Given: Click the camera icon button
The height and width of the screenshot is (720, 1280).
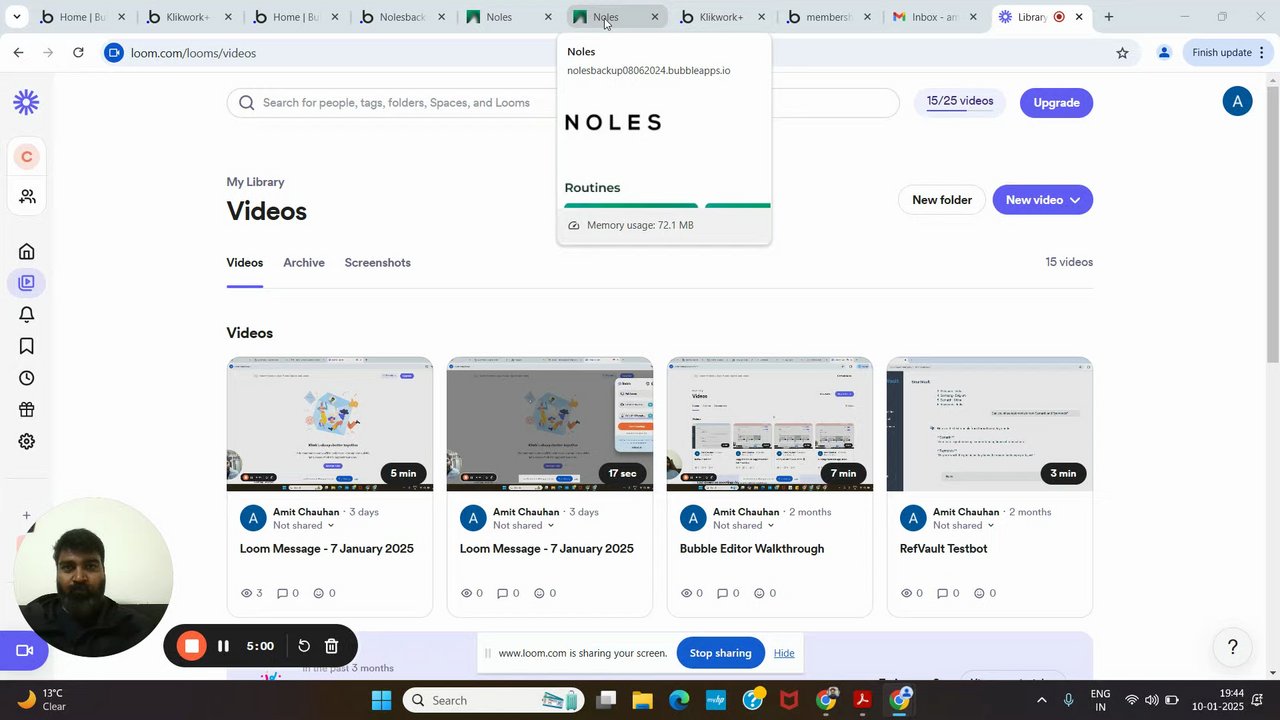Looking at the screenshot, I should (x=25, y=650).
